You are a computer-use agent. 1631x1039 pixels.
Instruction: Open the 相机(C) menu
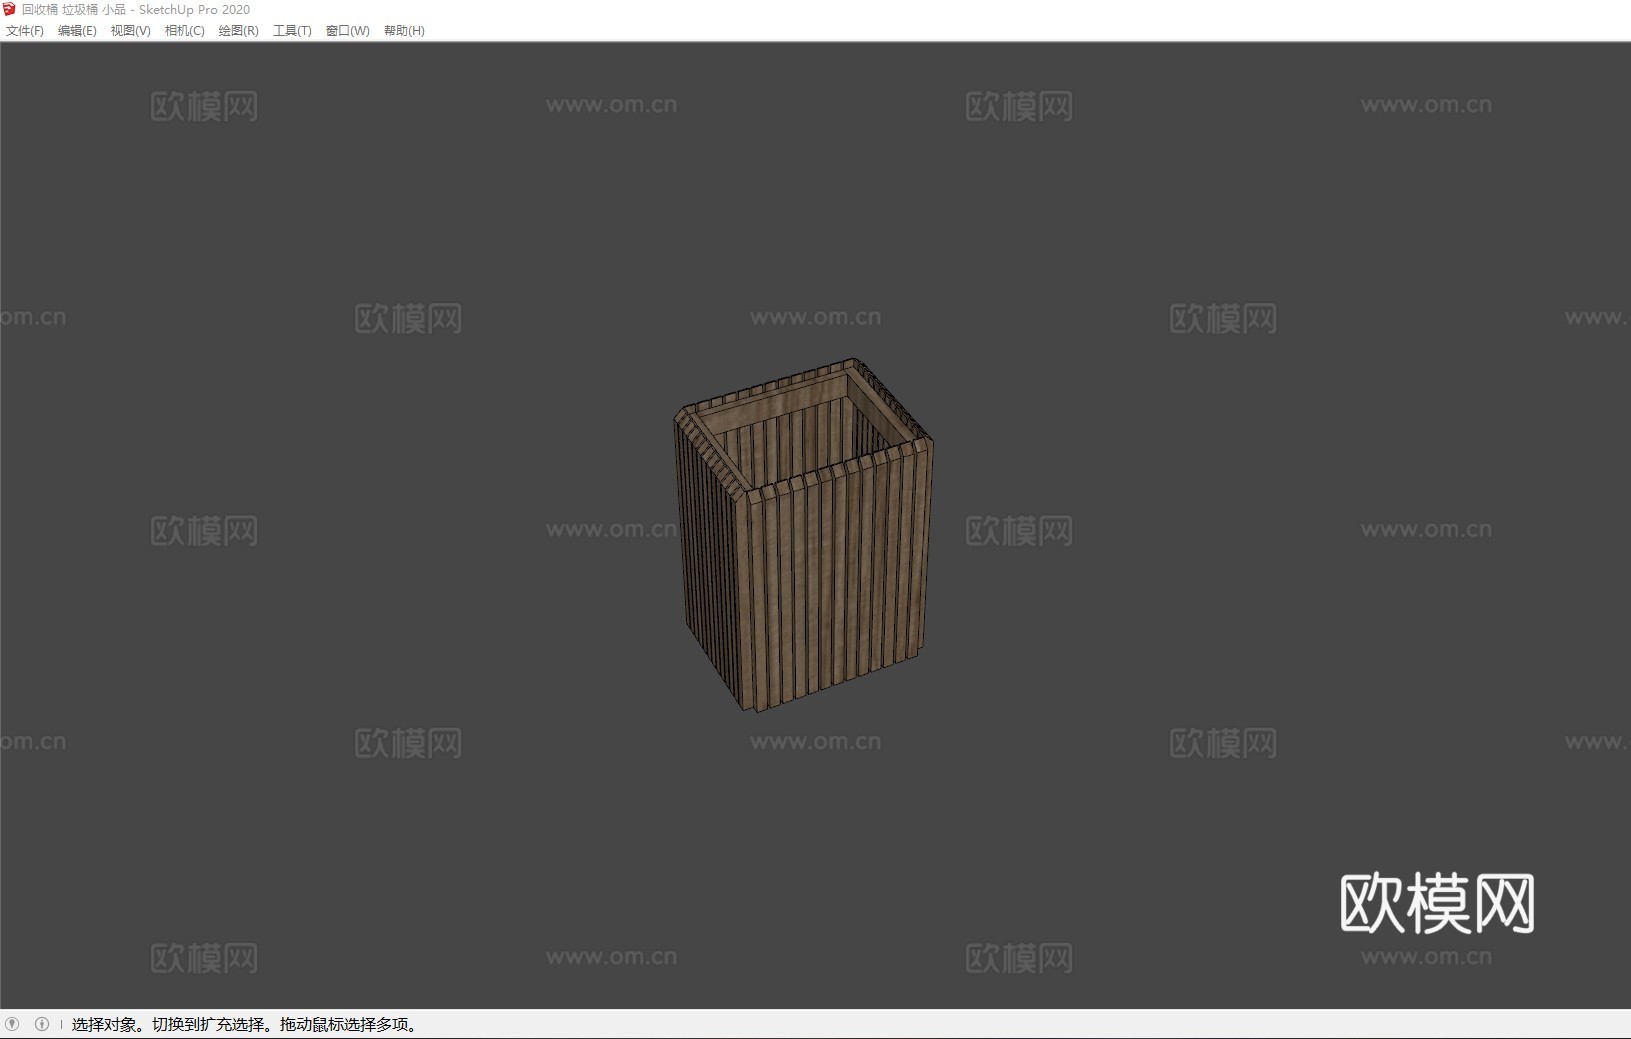pos(184,31)
